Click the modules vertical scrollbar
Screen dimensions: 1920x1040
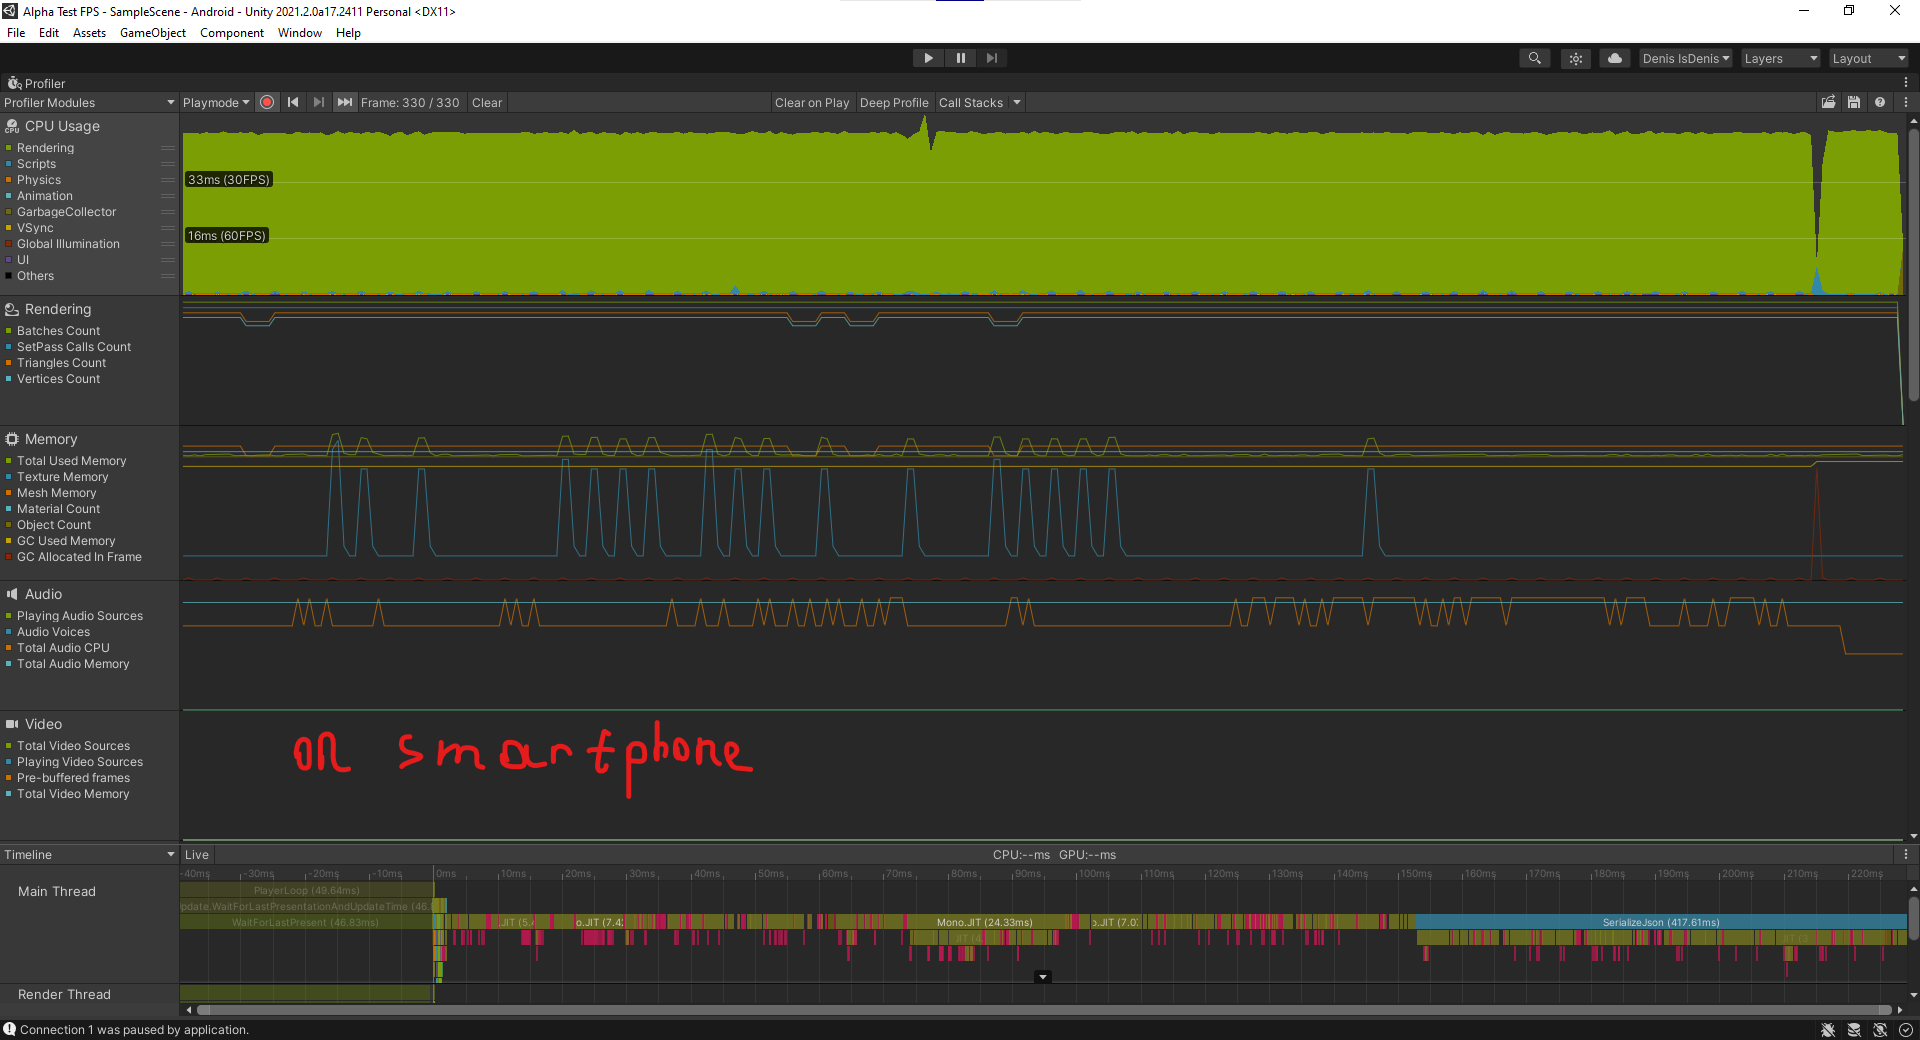(x=1913, y=265)
